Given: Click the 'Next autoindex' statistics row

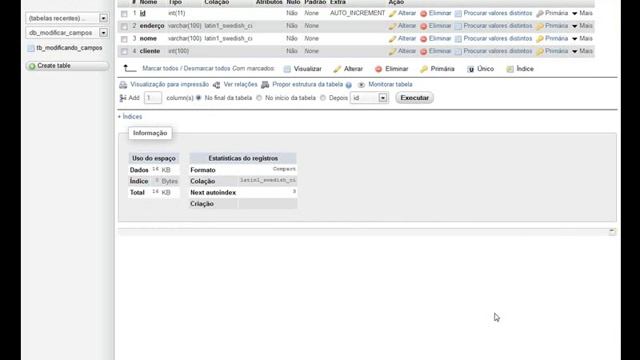Looking at the screenshot, I should click(x=243, y=192).
